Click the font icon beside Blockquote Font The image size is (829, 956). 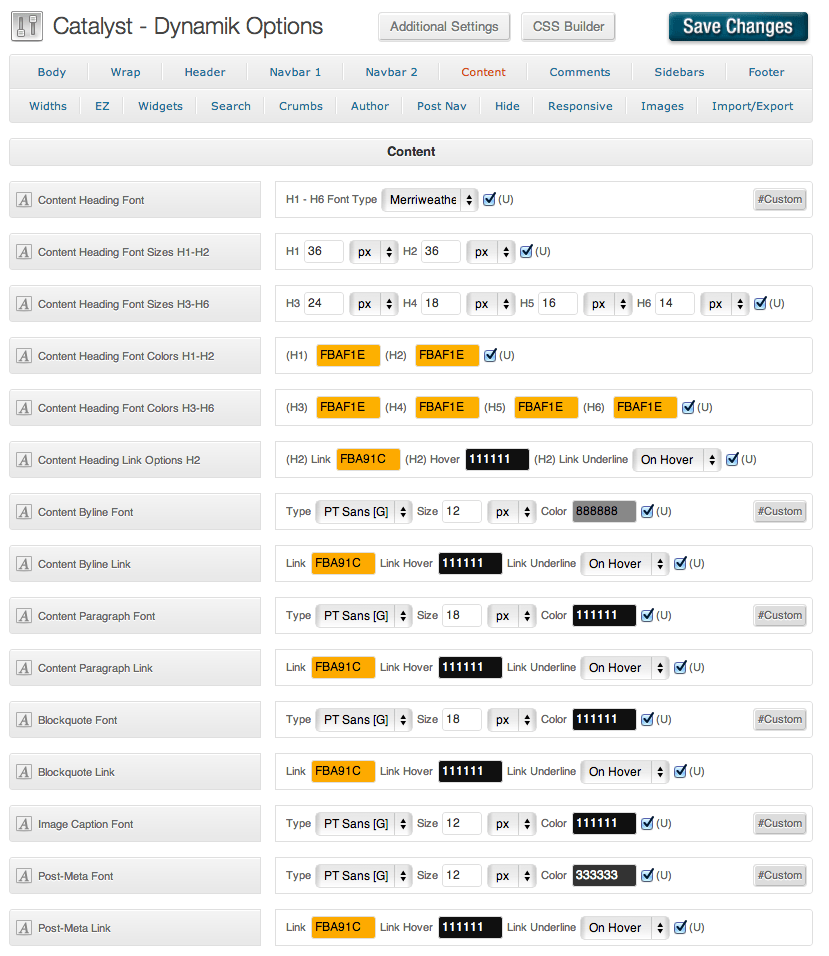pyautogui.click(x=24, y=720)
